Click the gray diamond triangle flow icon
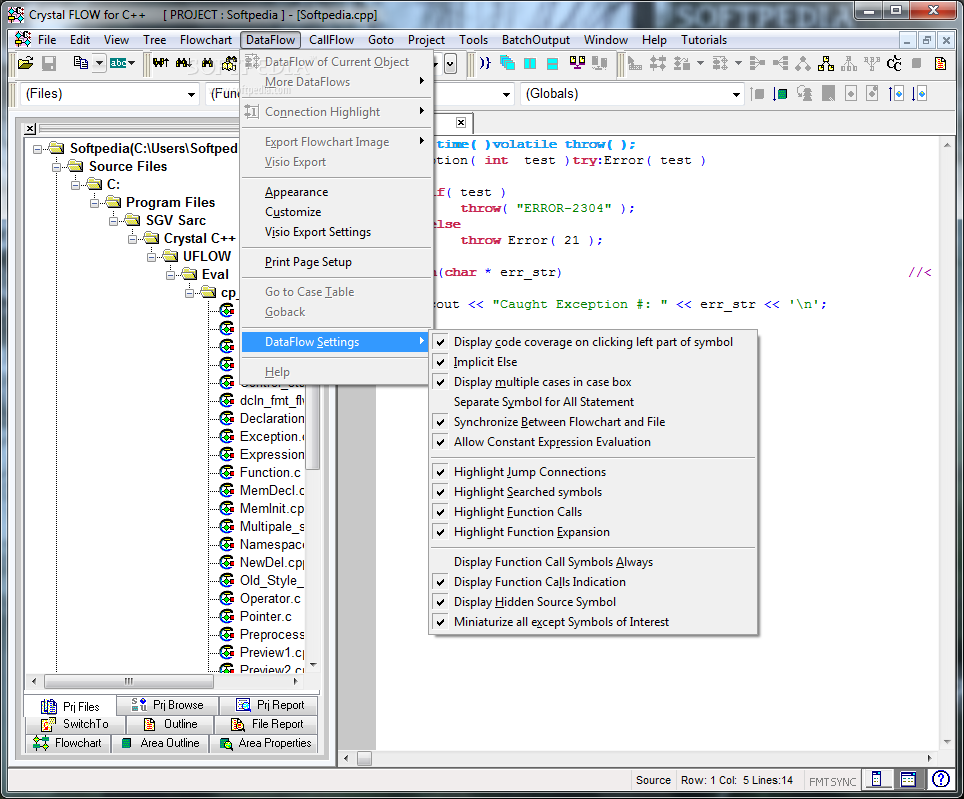Viewport: 964px width, 799px height. tap(803, 63)
